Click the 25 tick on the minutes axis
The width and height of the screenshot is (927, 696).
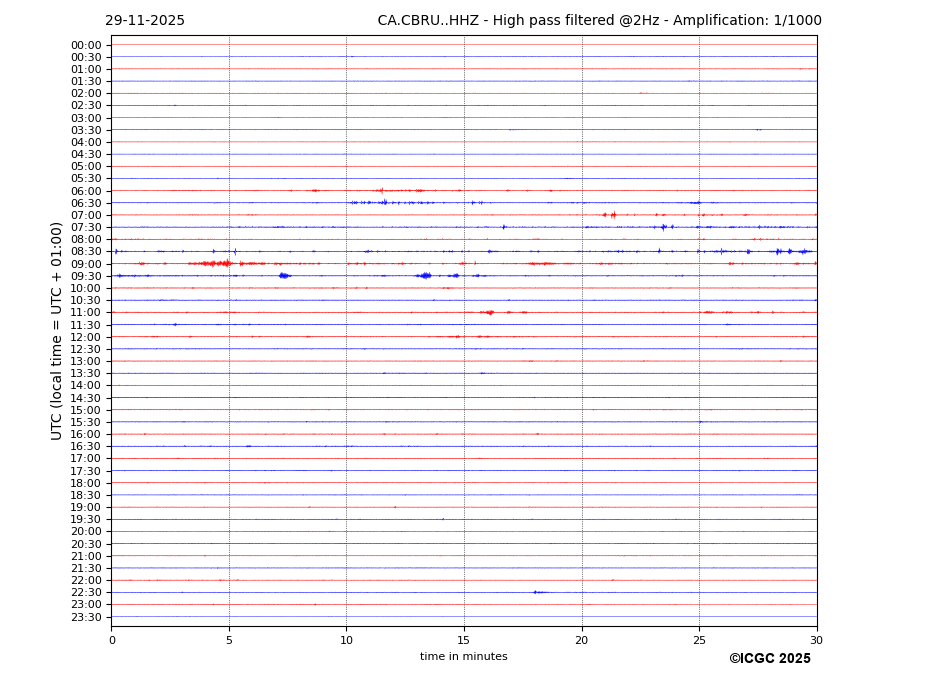click(699, 640)
